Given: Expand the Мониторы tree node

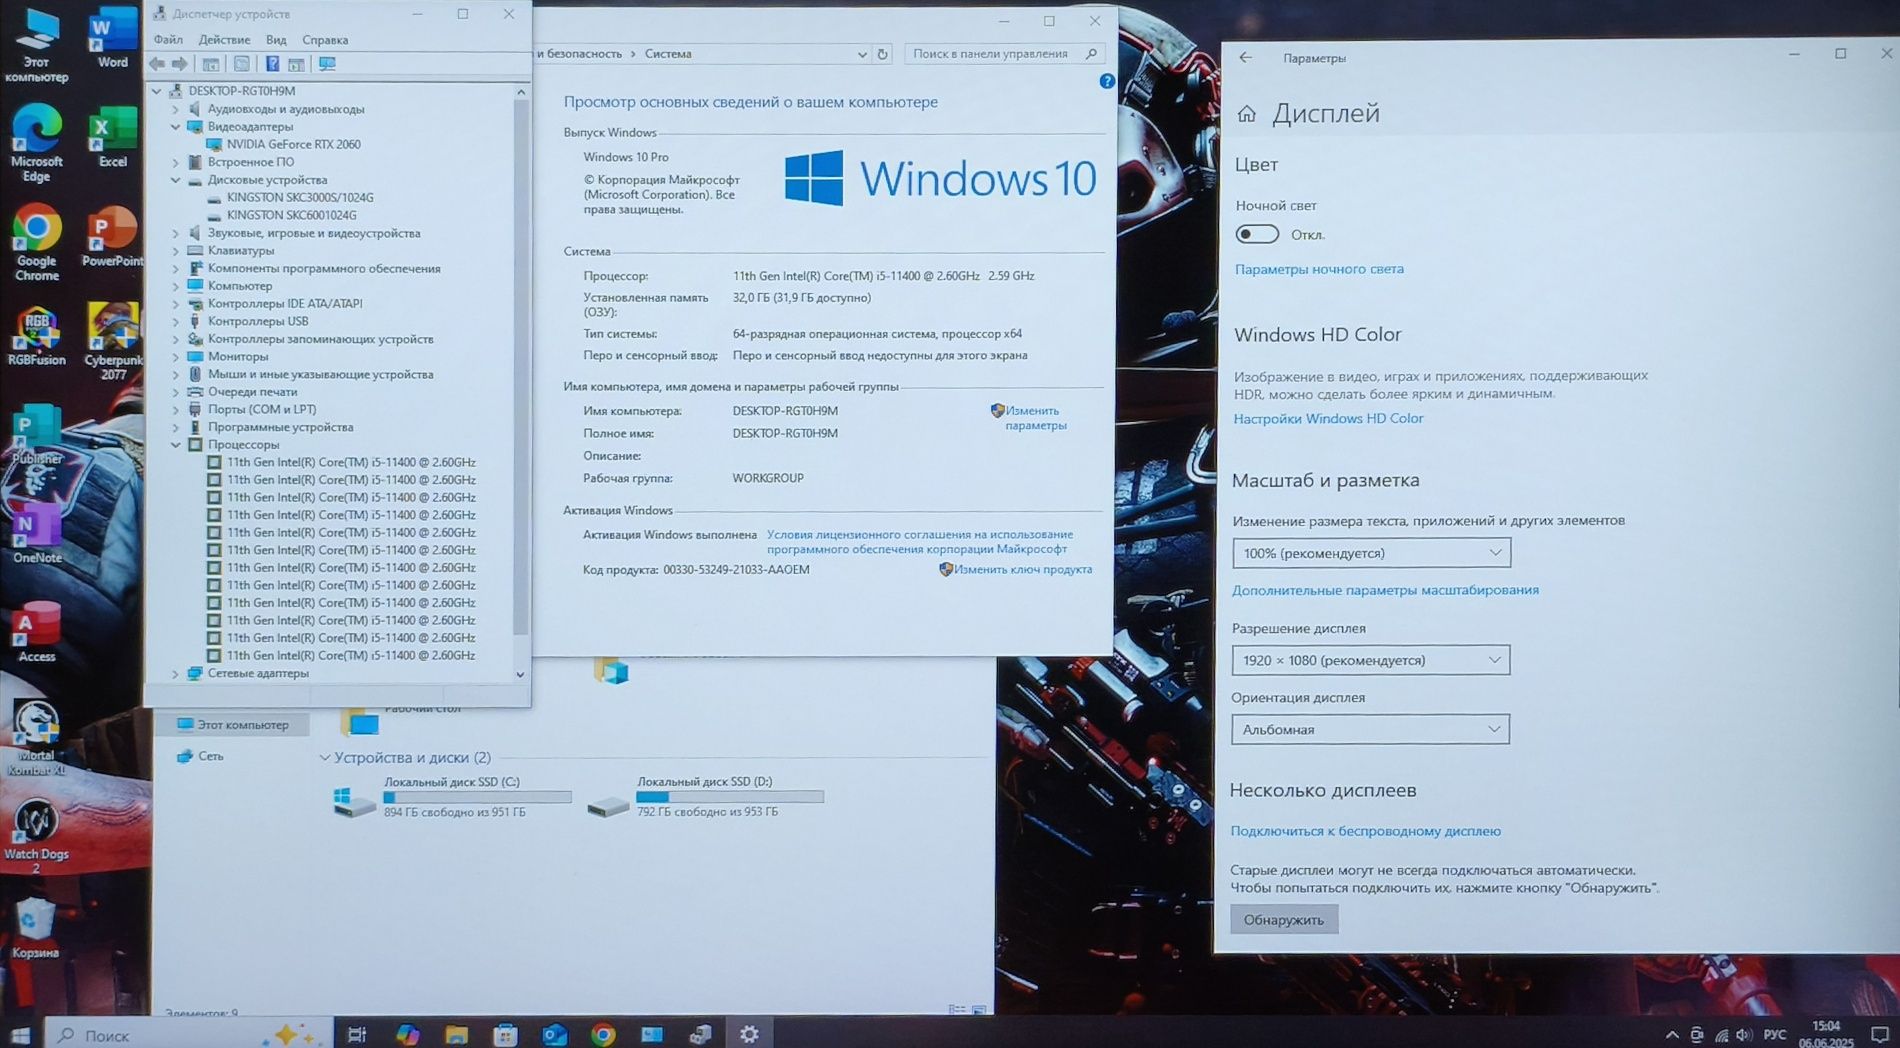Looking at the screenshot, I should (x=176, y=357).
